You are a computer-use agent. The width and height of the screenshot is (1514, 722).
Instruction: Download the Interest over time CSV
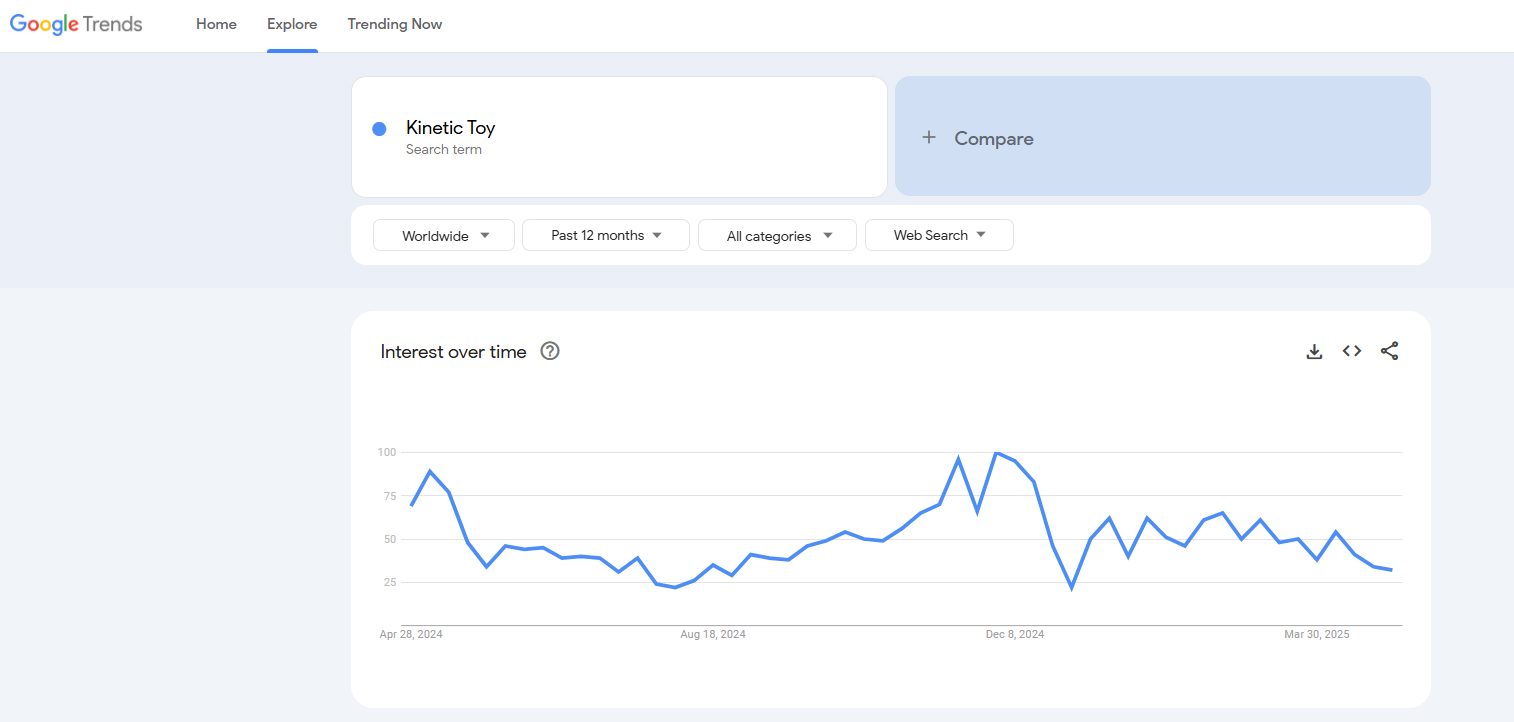(1314, 351)
